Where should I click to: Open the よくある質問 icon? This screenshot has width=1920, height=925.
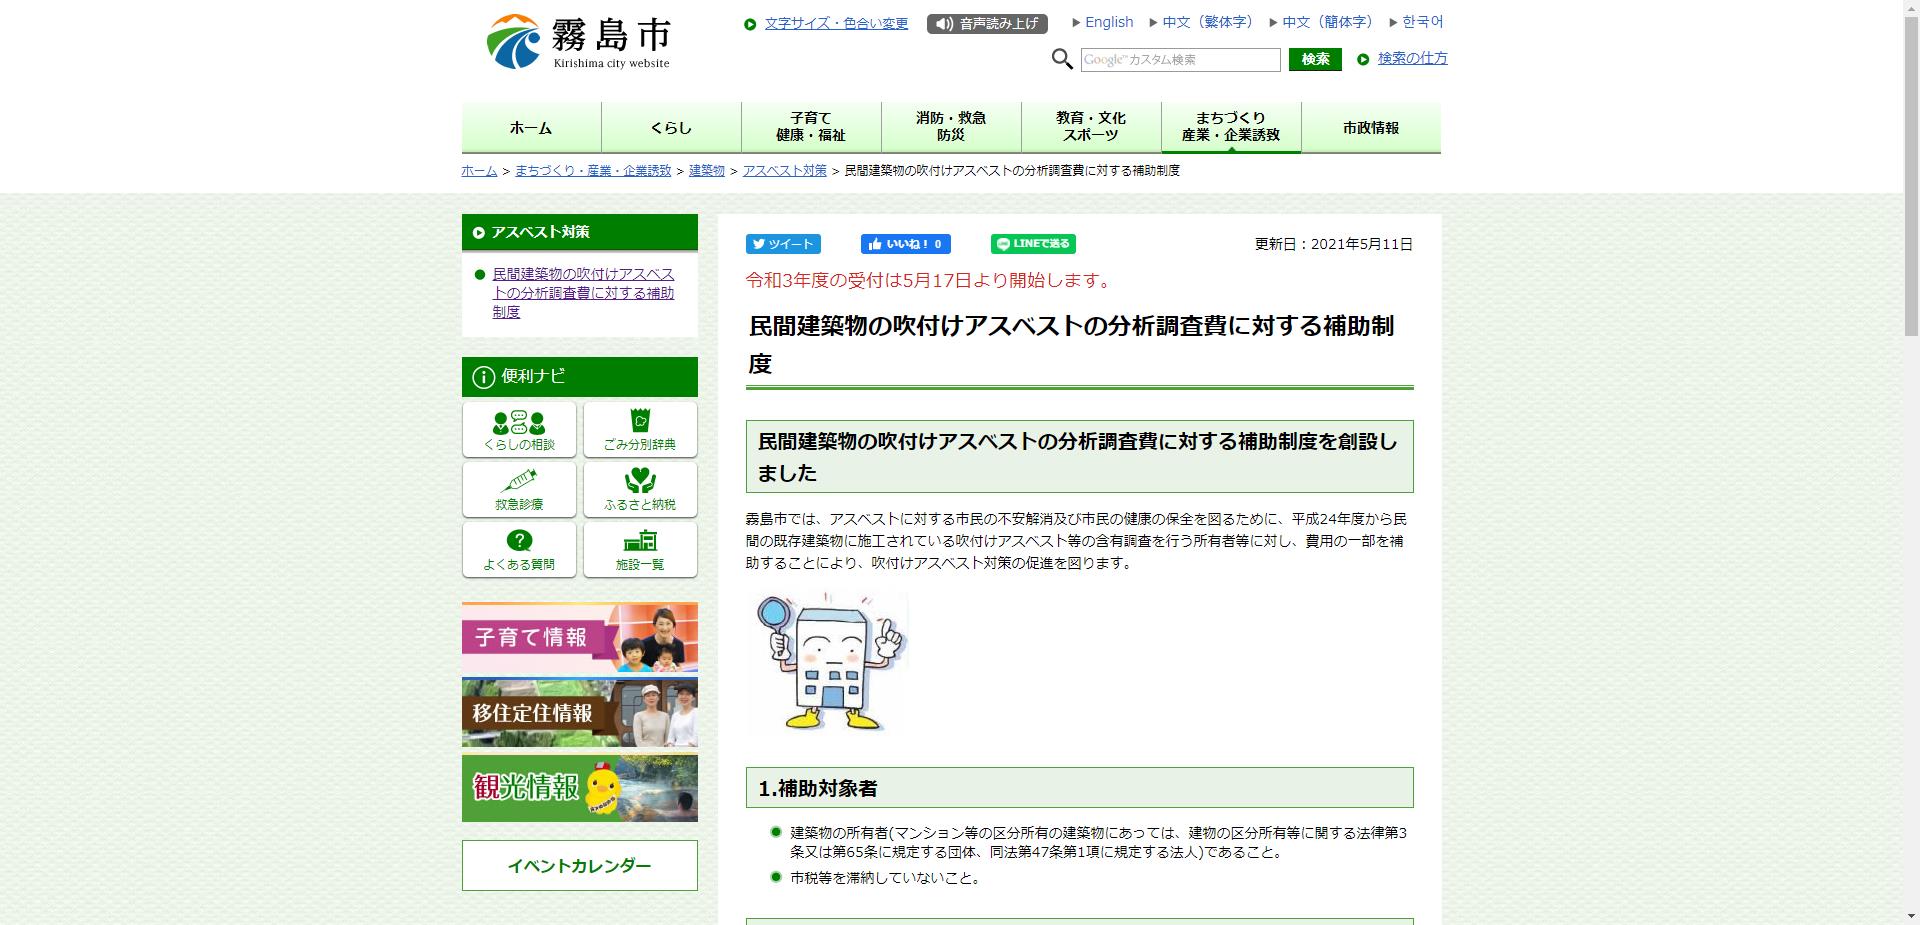(518, 549)
